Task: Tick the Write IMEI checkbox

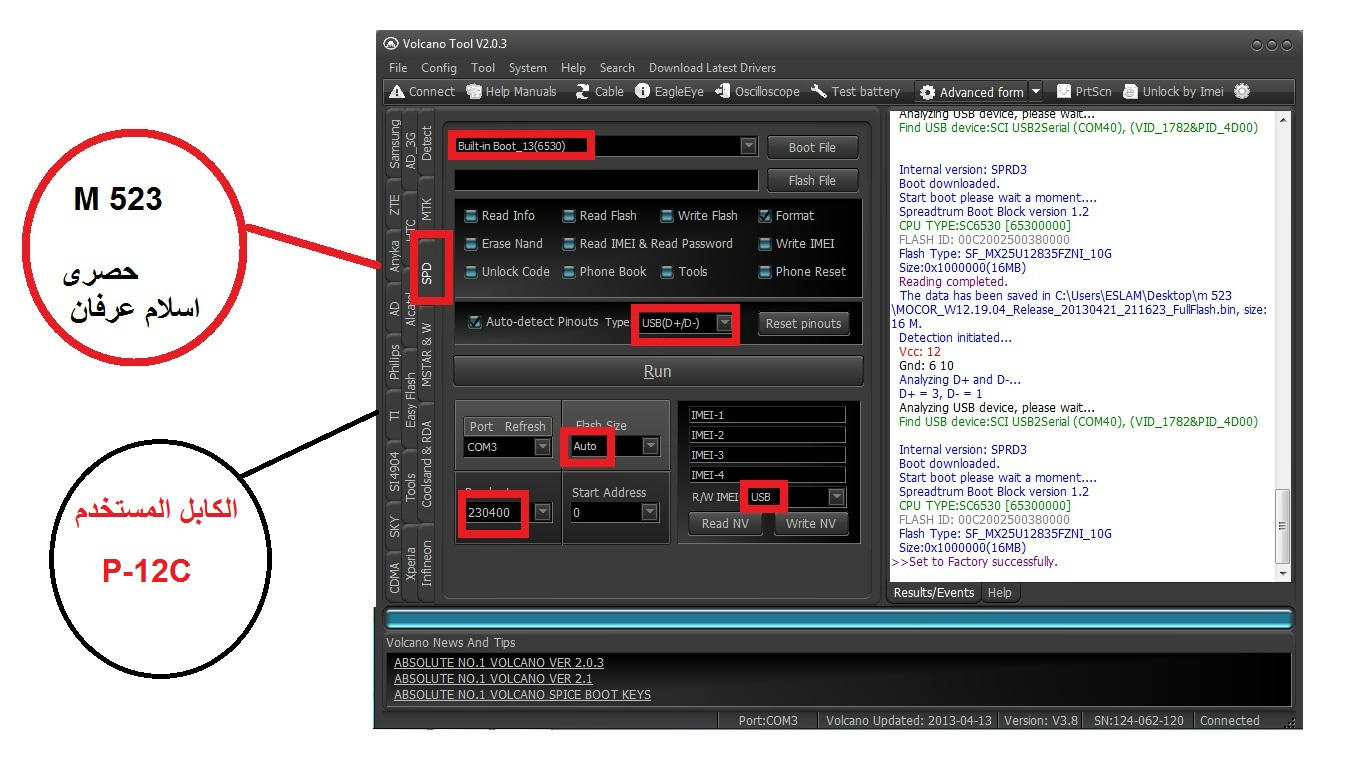Action: [765, 244]
